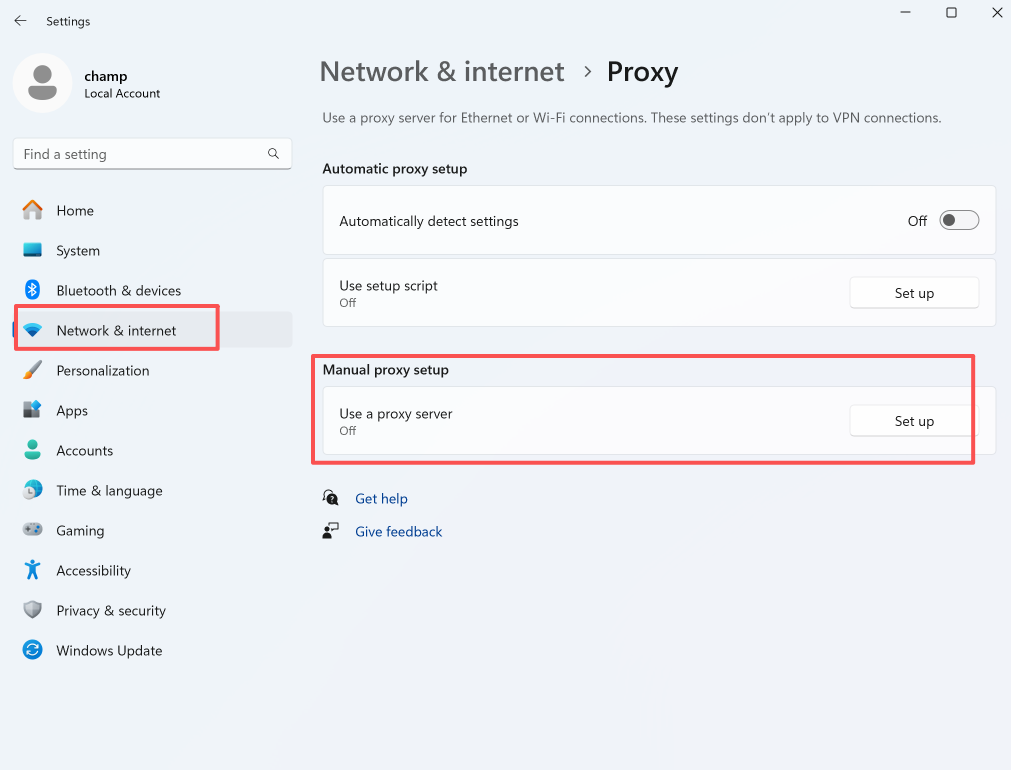1011x770 pixels.
Task: Go back with the arrow button
Action: click(x=20, y=21)
